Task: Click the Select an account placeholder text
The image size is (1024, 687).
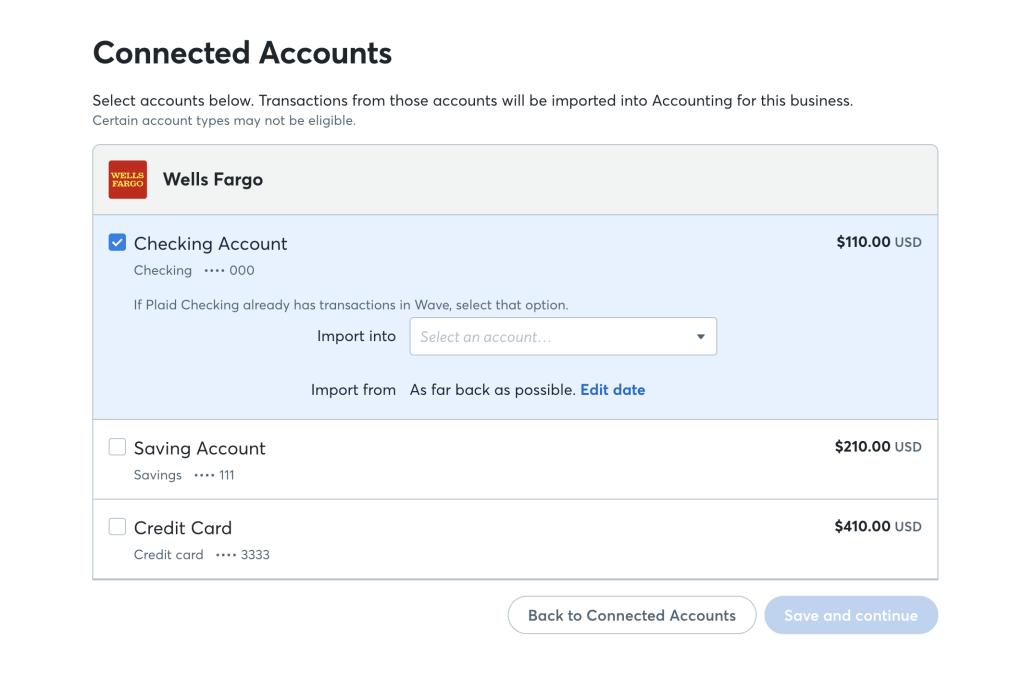Action: (485, 337)
